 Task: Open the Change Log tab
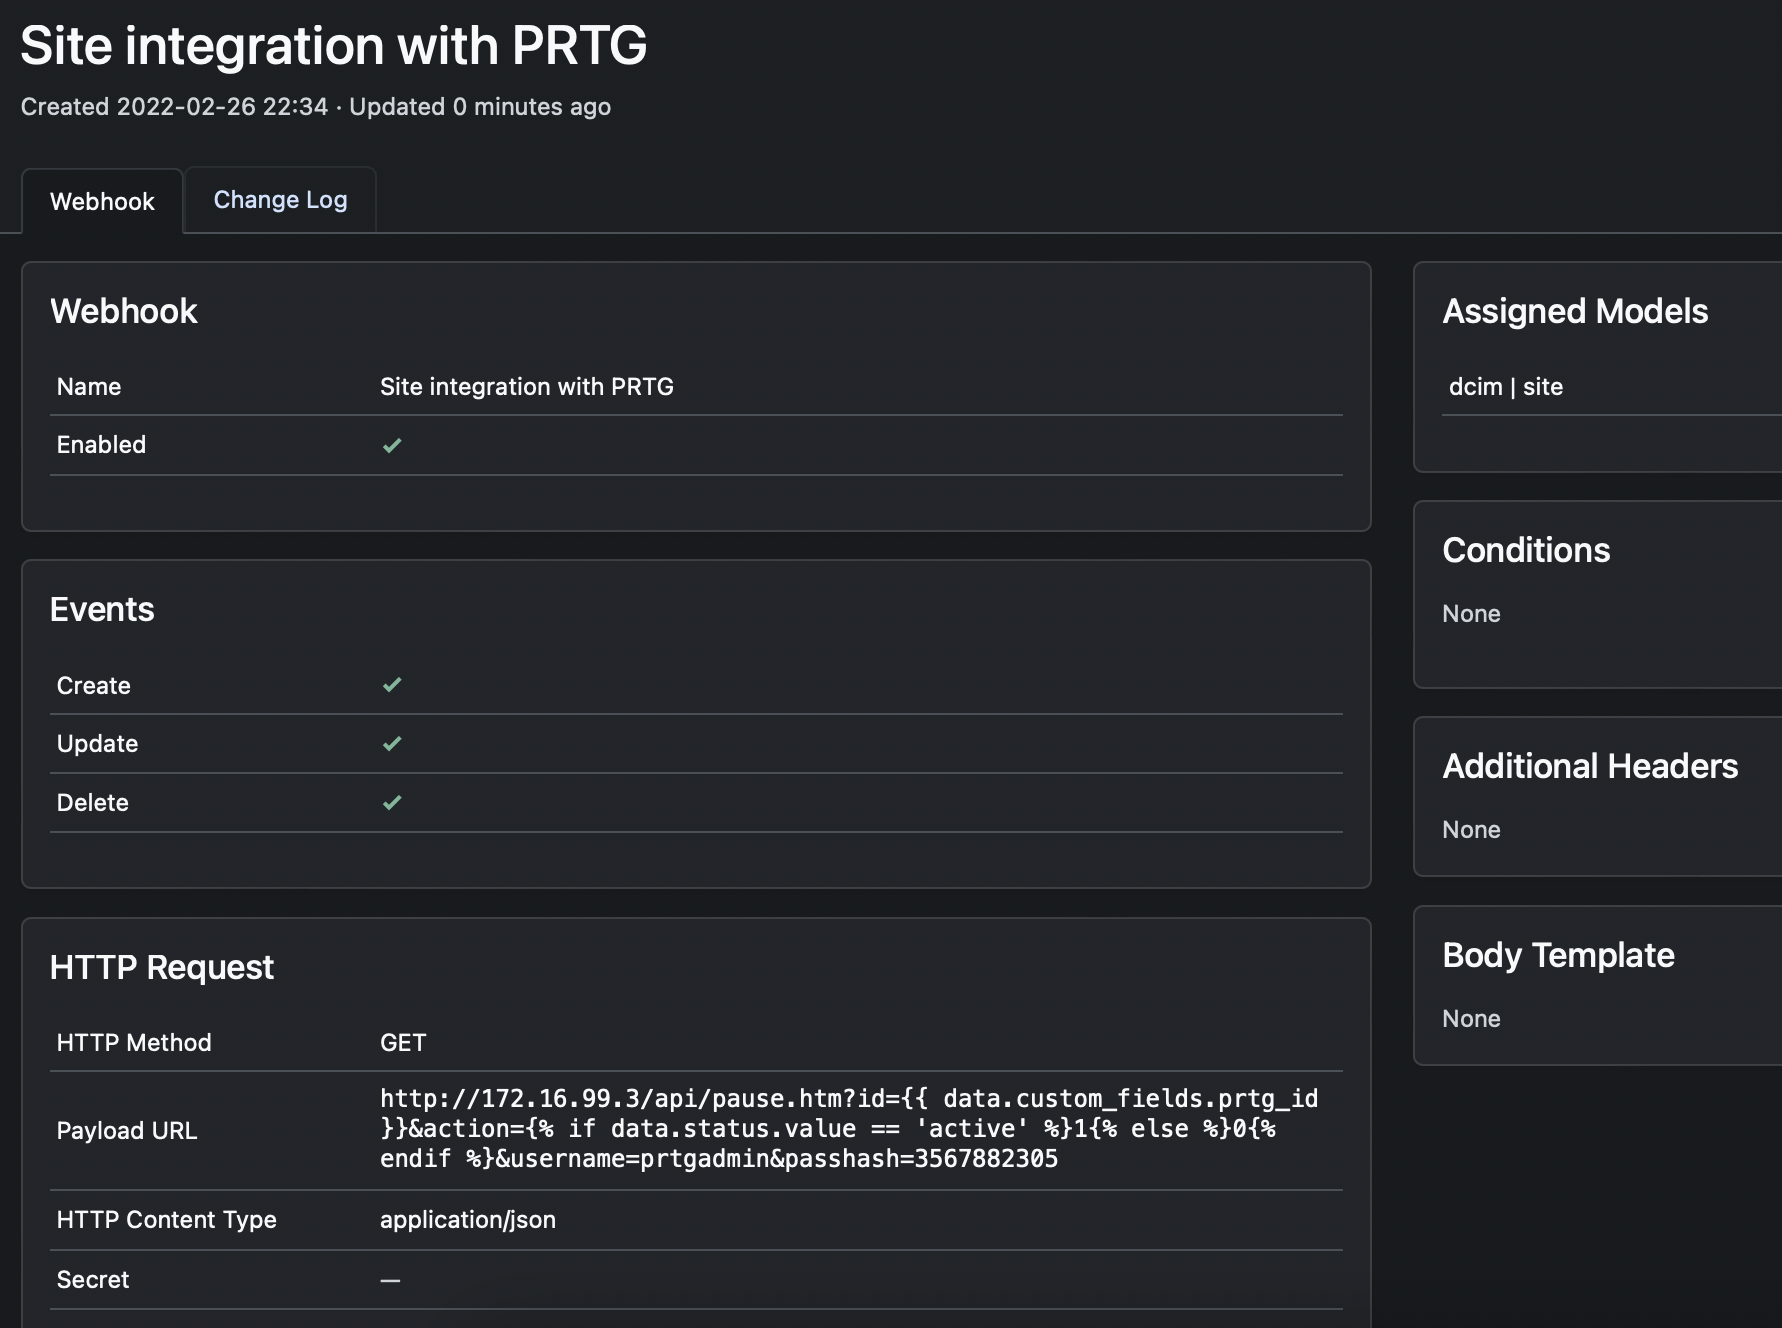coord(280,200)
